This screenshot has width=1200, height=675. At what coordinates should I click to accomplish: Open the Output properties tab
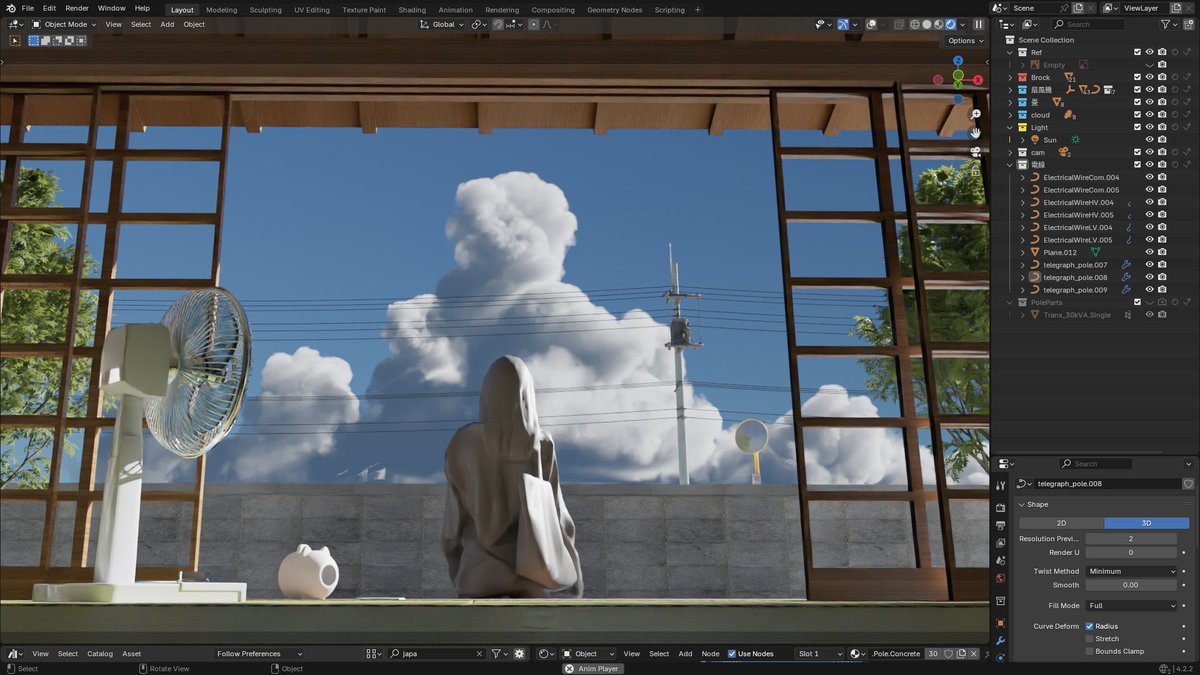click(1000, 525)
